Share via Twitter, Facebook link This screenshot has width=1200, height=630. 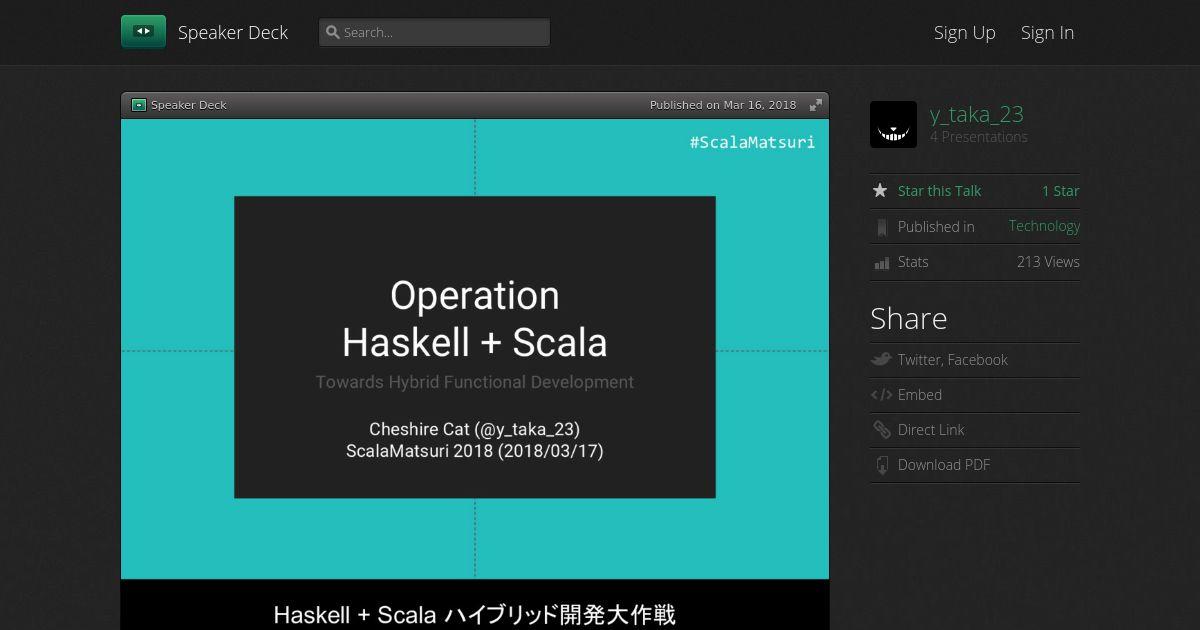pos(952,360)
